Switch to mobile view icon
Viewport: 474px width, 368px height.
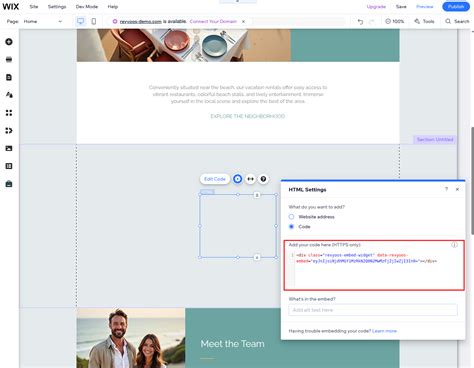pyautogui.click(x=94, y=21)
